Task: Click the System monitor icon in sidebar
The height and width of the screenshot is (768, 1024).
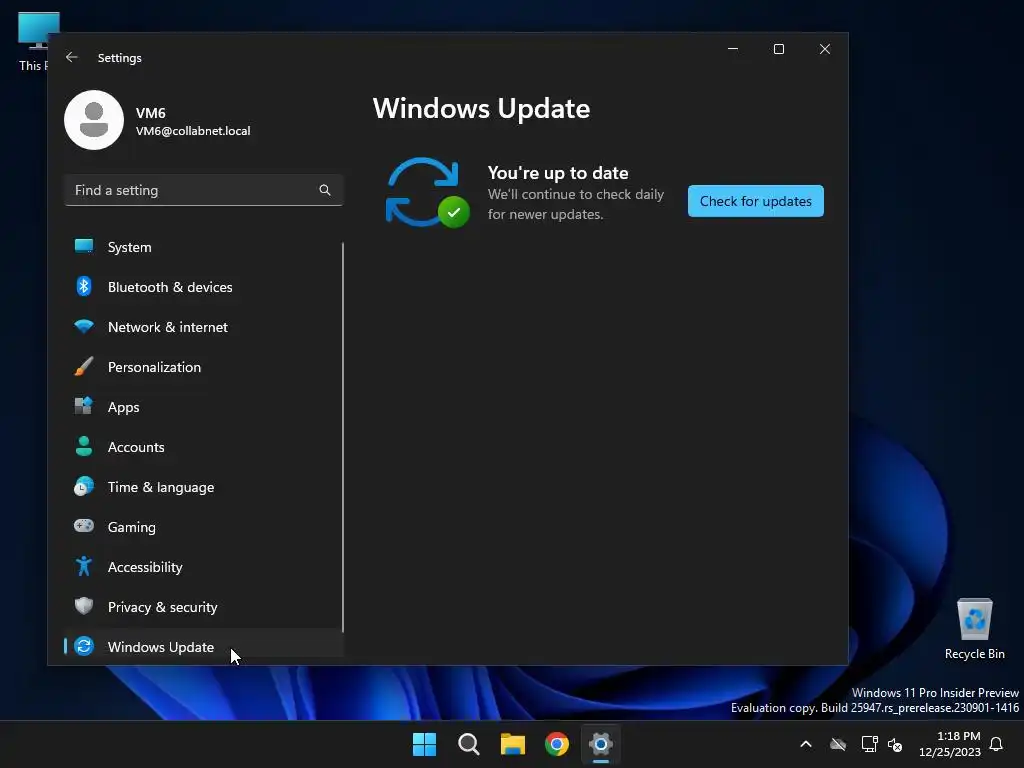Action: click(84, 246)
